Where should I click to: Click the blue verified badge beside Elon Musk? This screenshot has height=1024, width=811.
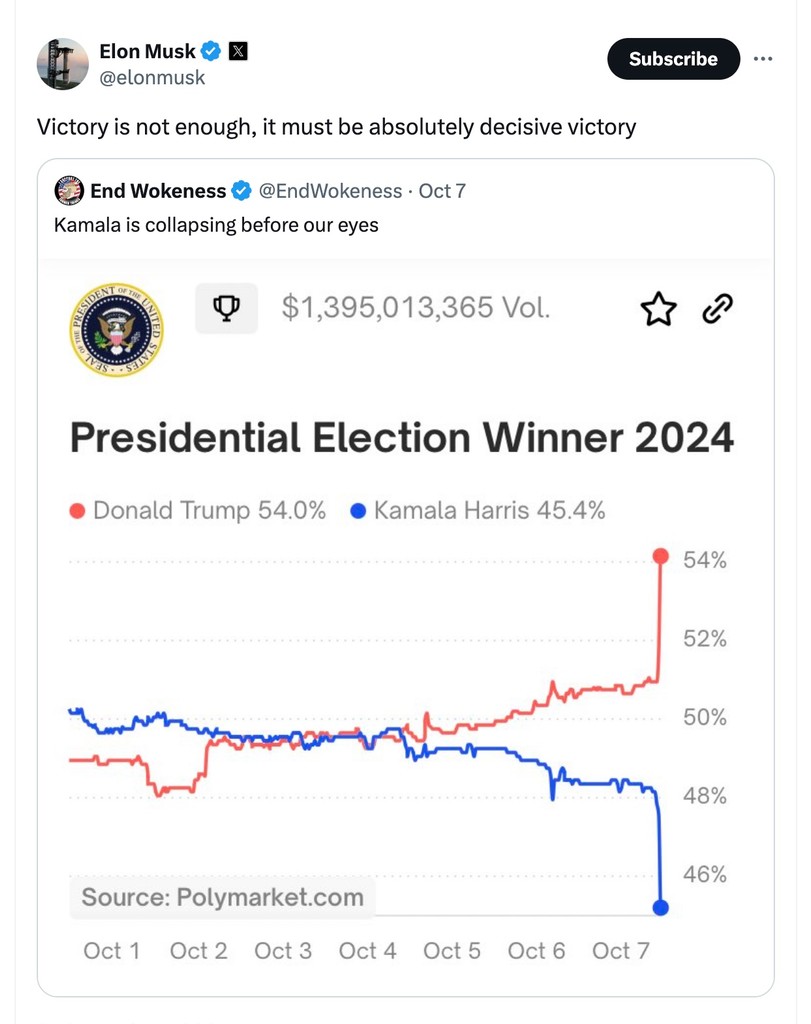(x=210, y=51)
